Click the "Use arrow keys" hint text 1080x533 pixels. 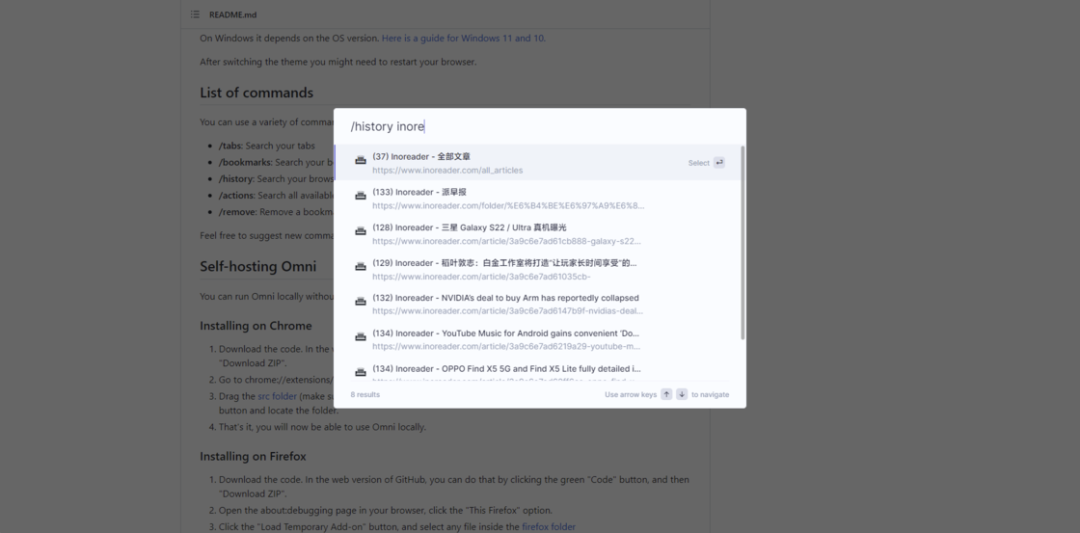pyautogui.click(x=630, y=395)
